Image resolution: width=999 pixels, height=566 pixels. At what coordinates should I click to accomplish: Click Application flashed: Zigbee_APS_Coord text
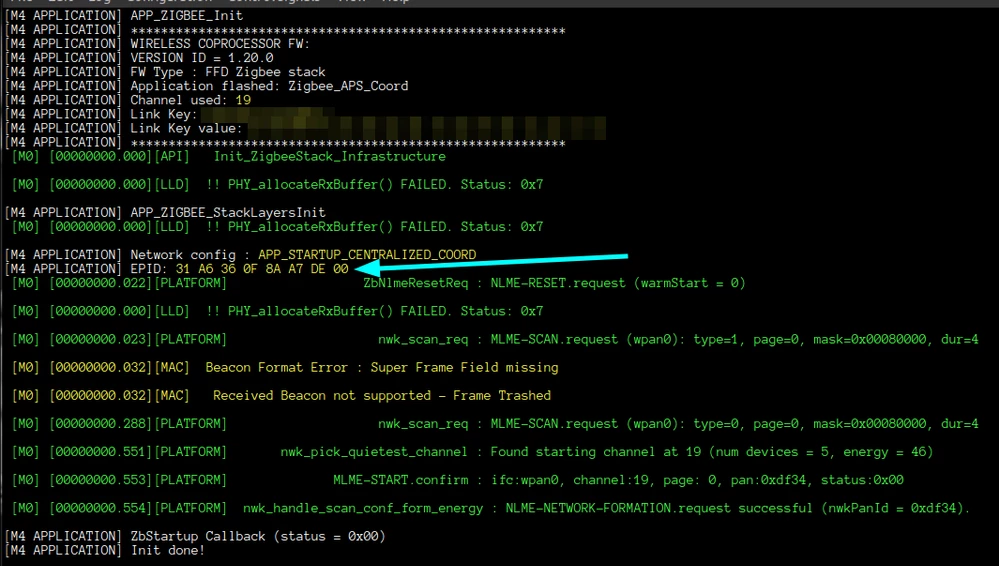pyautogui.click(x=270, y=86)
